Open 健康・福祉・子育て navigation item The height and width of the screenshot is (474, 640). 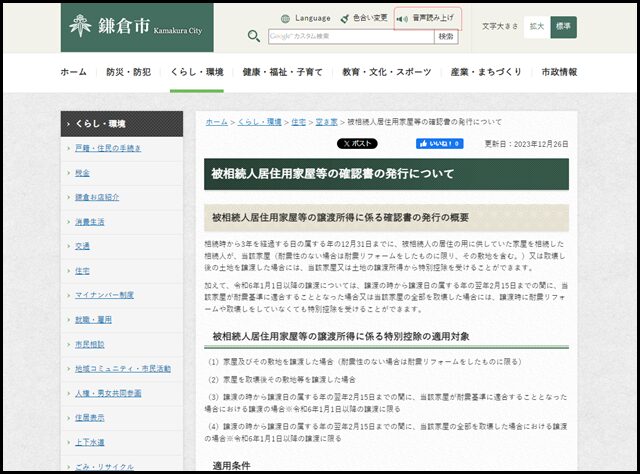click(x=282, y=72)
